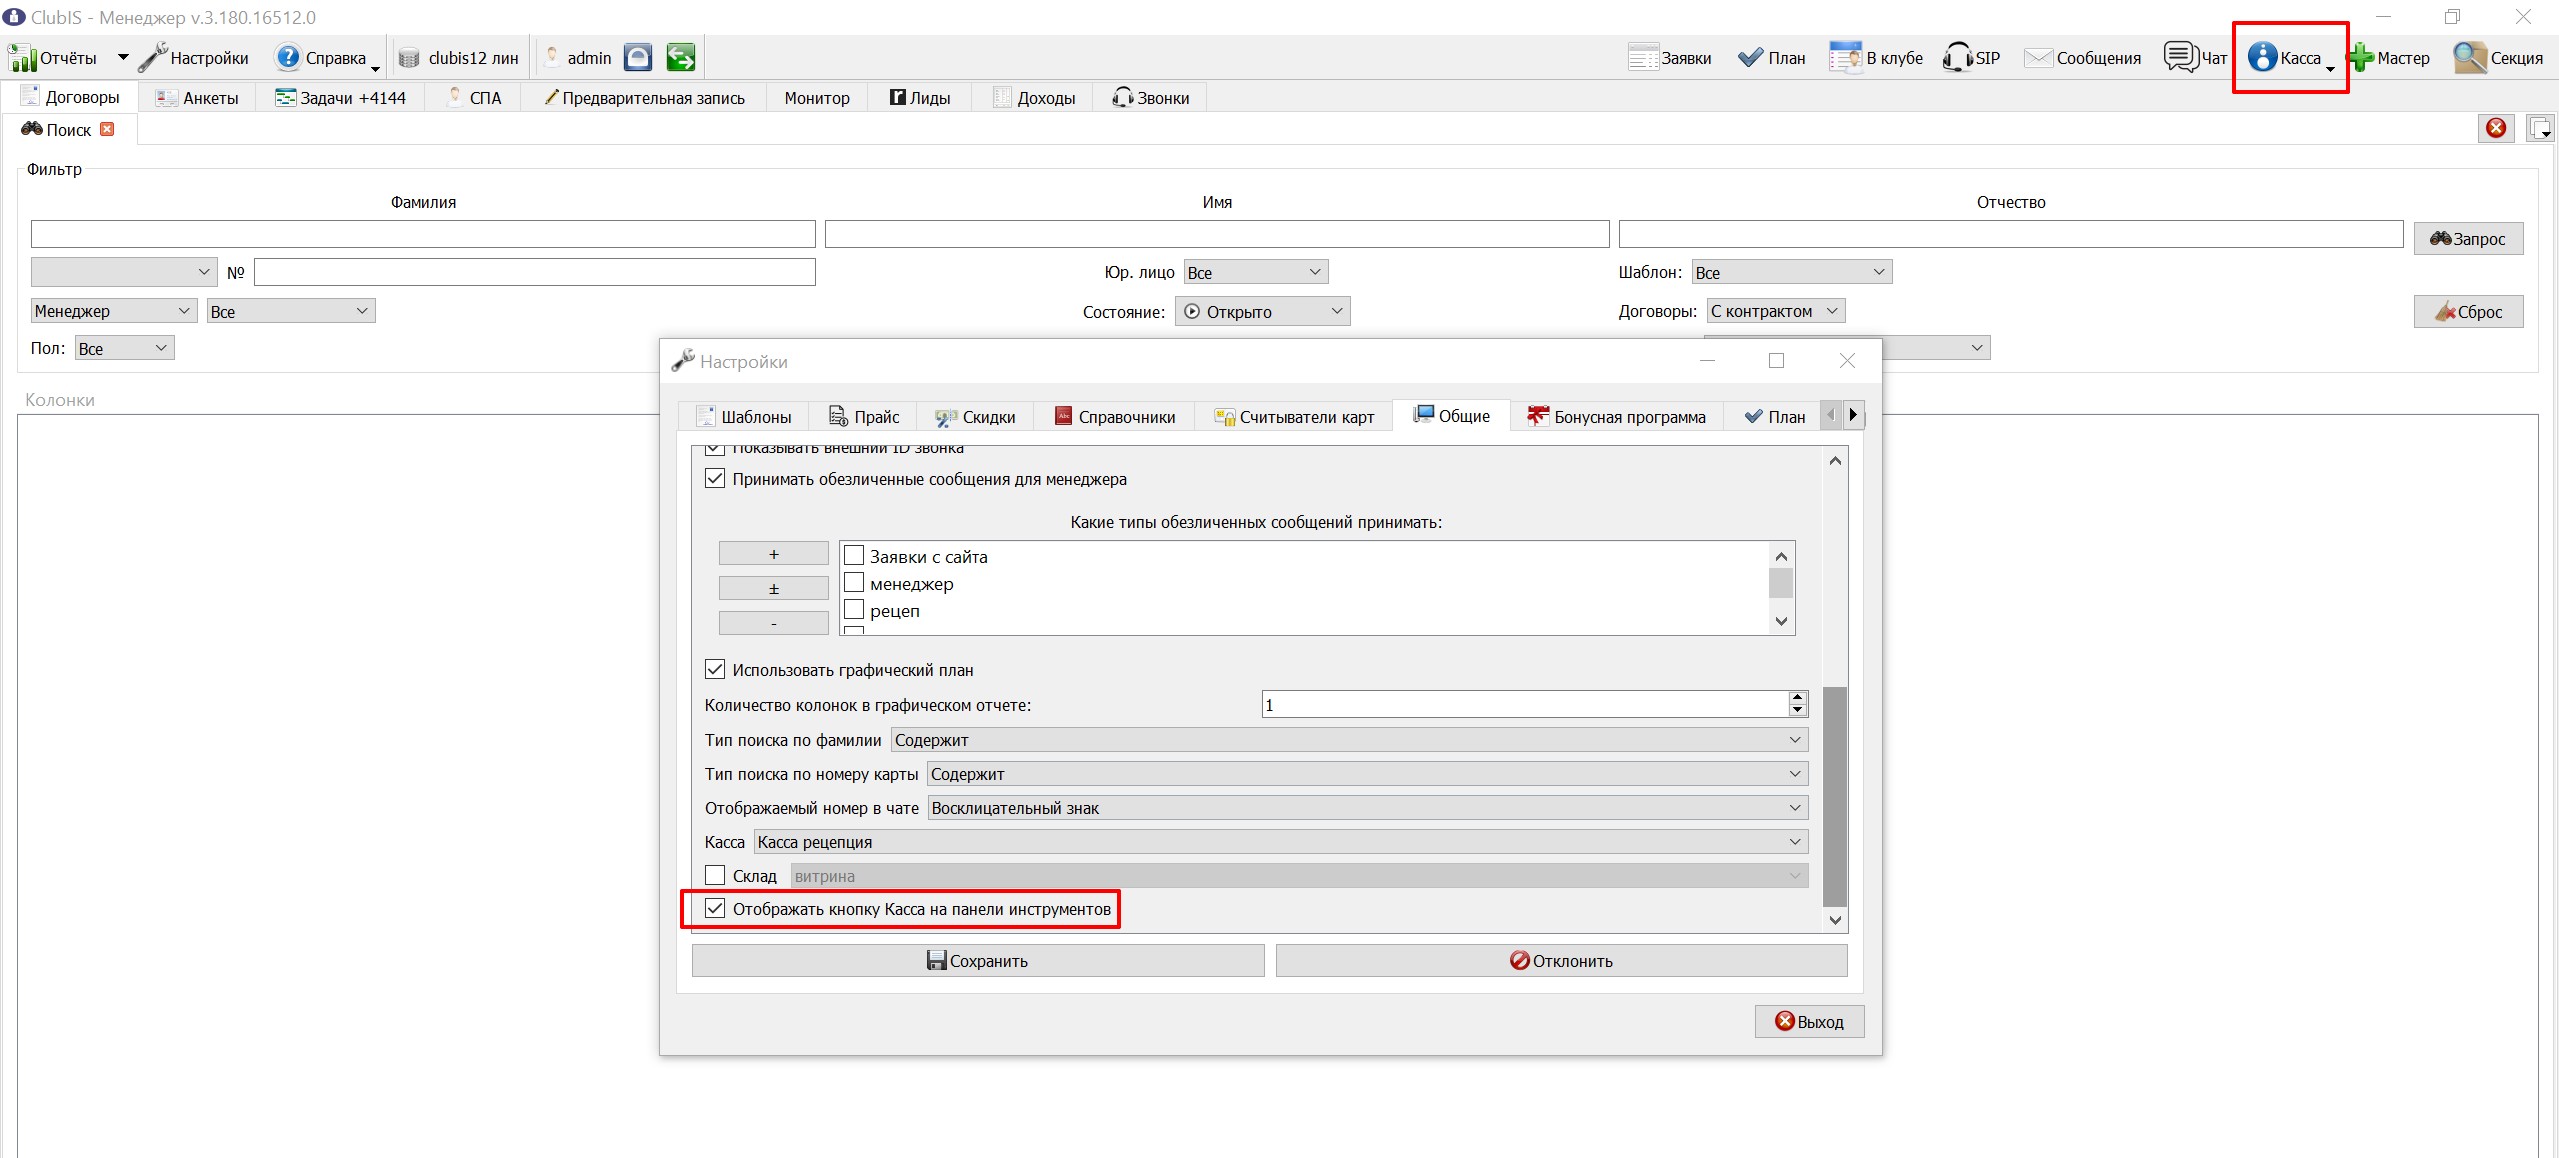This screenshot has width=2559, height=1158.
Task: Open Тип поиска по фамилии dropdown
Action: pyautogui.click(x=1349, y=740)
